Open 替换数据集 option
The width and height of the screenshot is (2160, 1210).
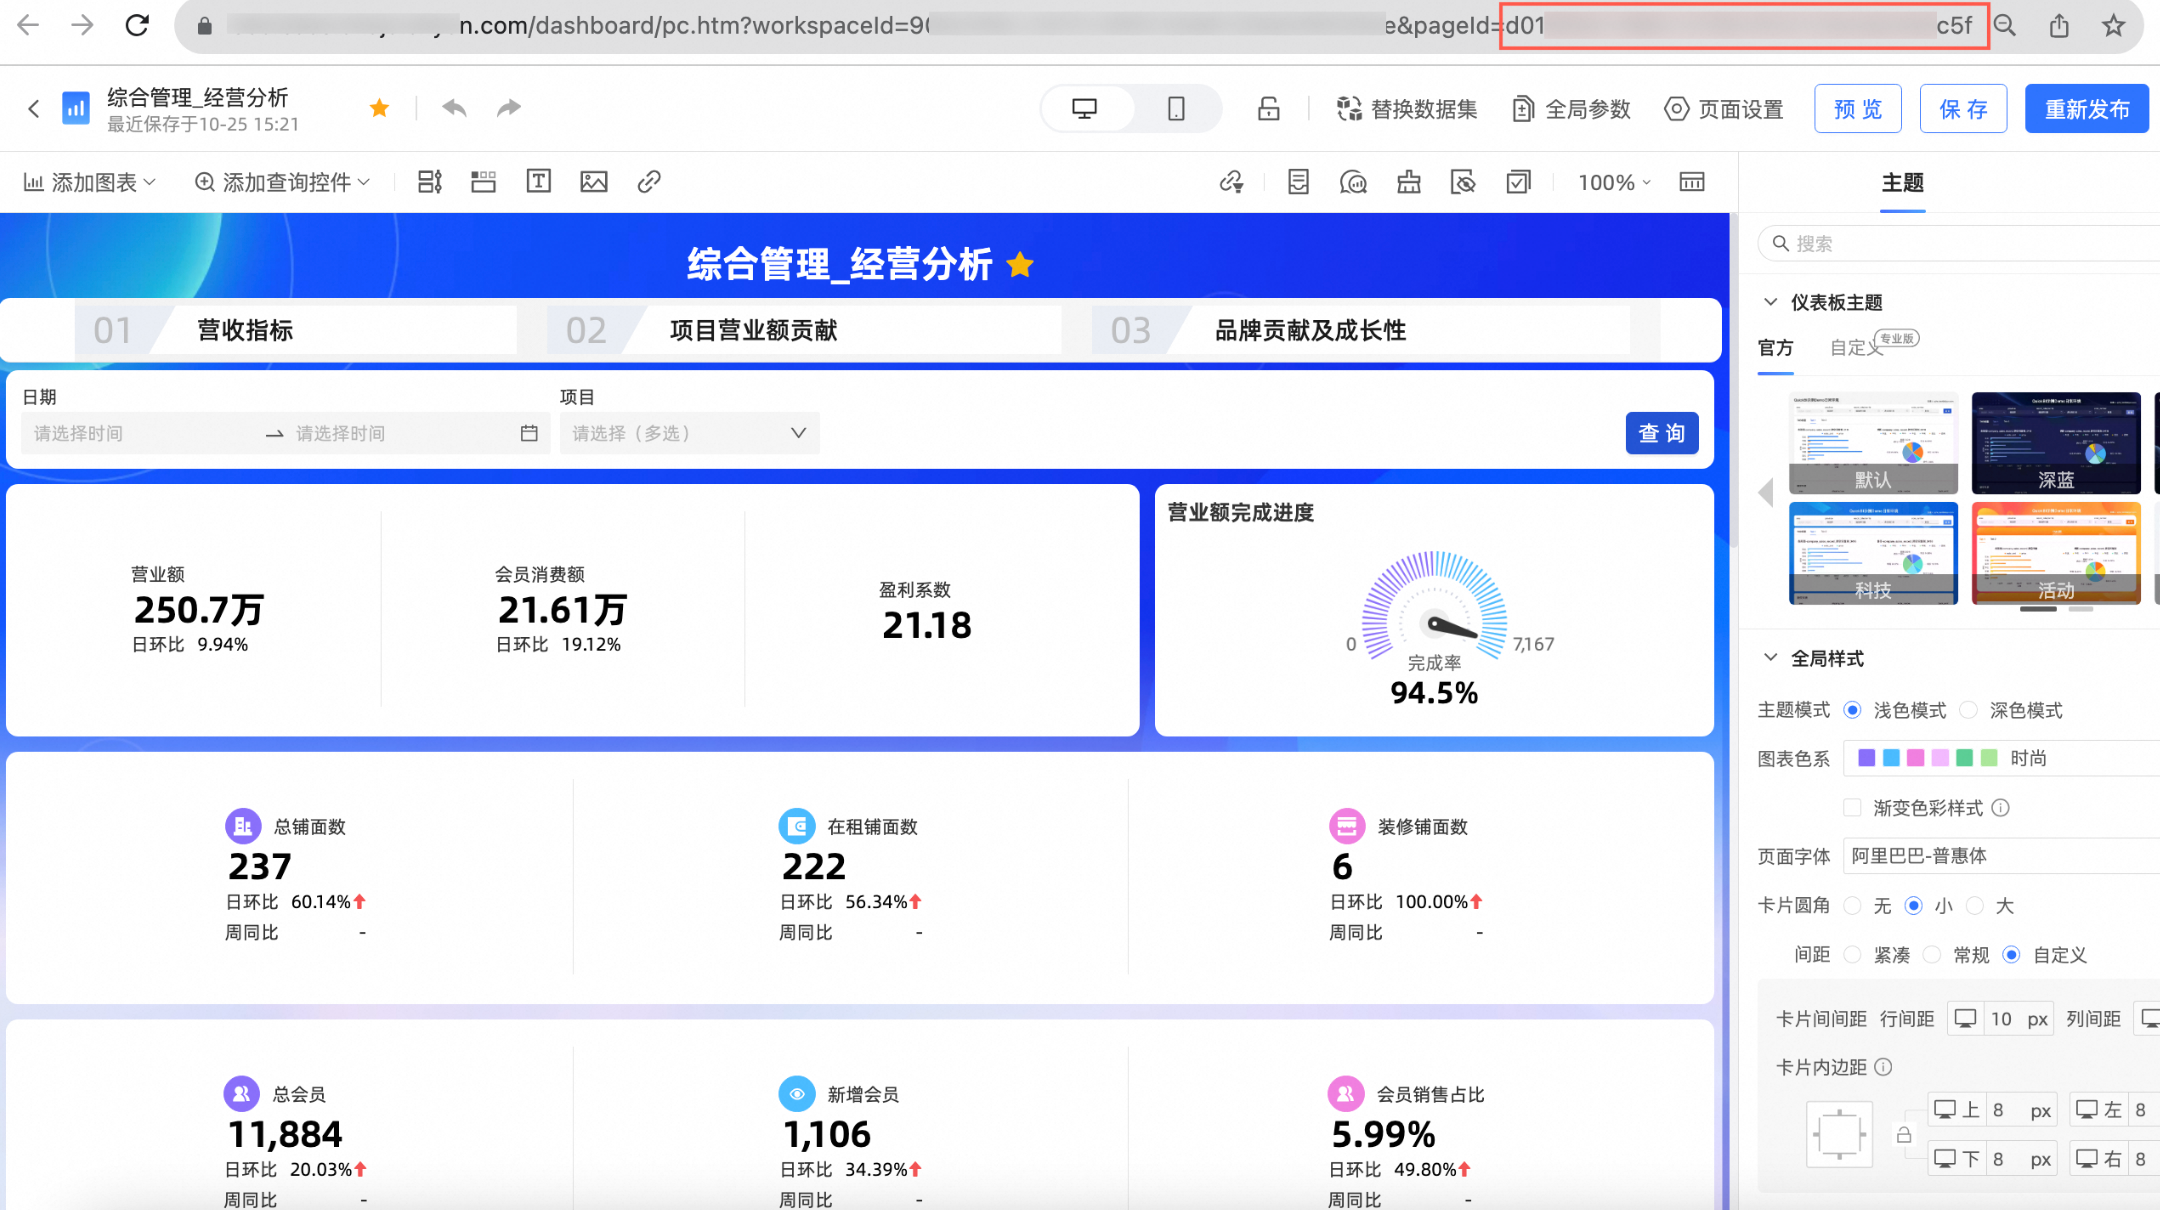pyautogui.click(x=1407, y=109)
